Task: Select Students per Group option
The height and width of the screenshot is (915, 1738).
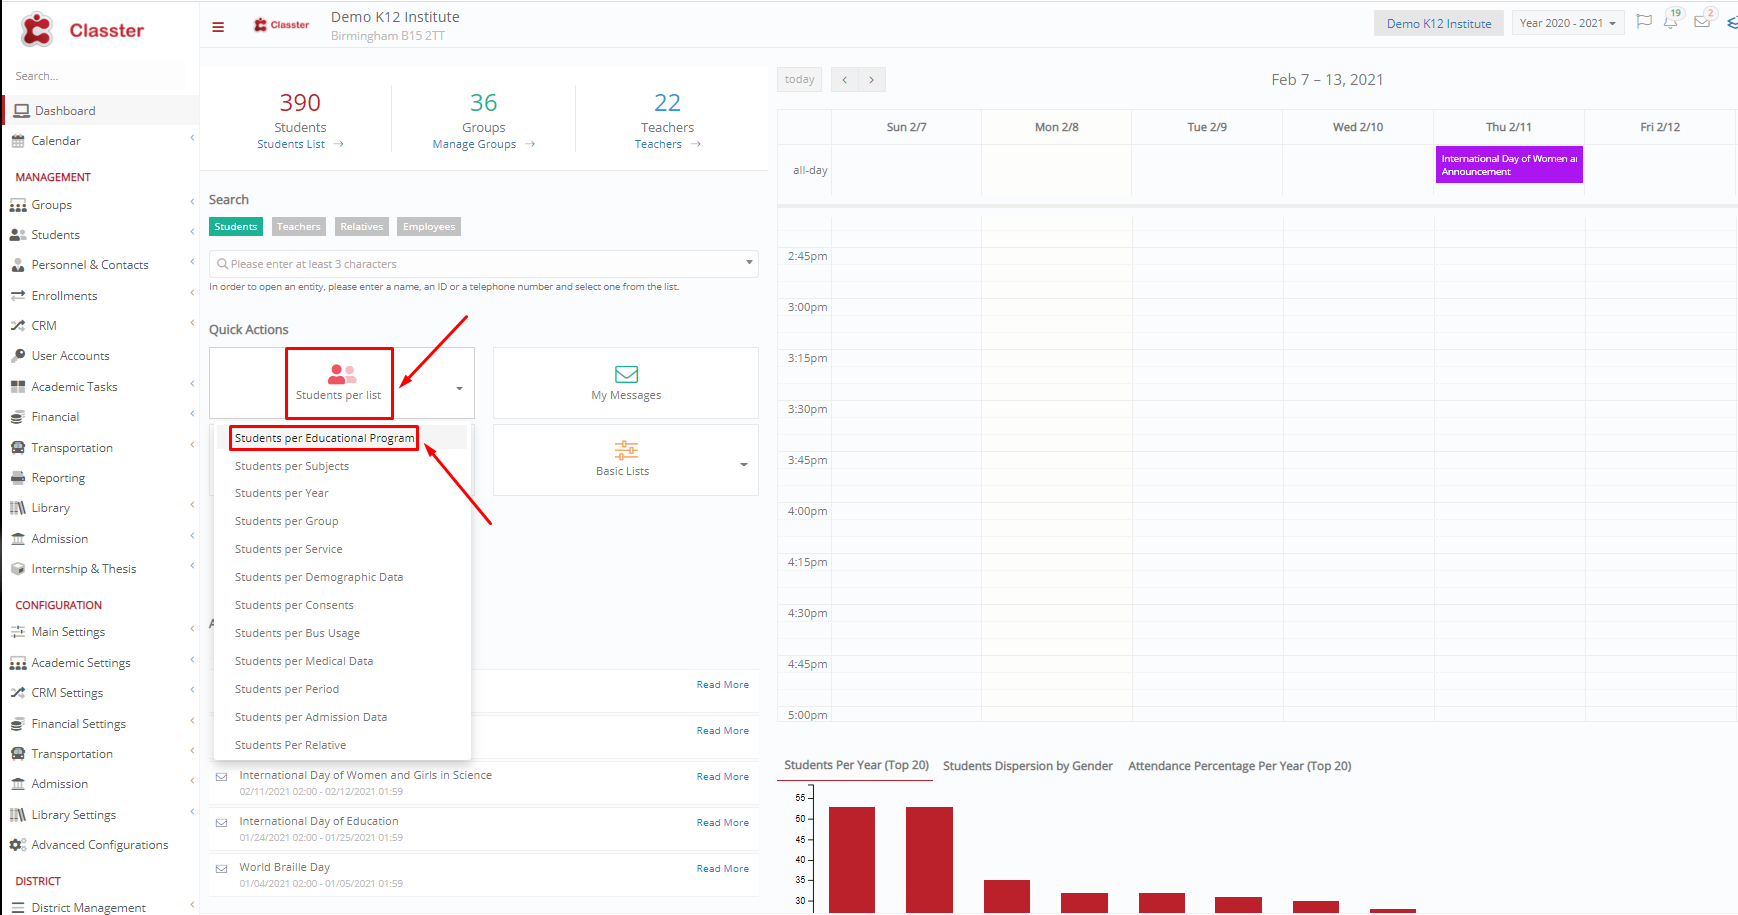Action: (x=286, y=521)
